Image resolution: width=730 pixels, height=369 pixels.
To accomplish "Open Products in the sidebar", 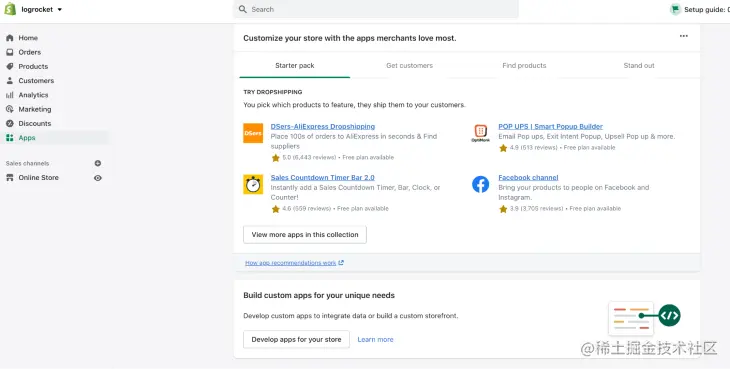I will [33, 66].
